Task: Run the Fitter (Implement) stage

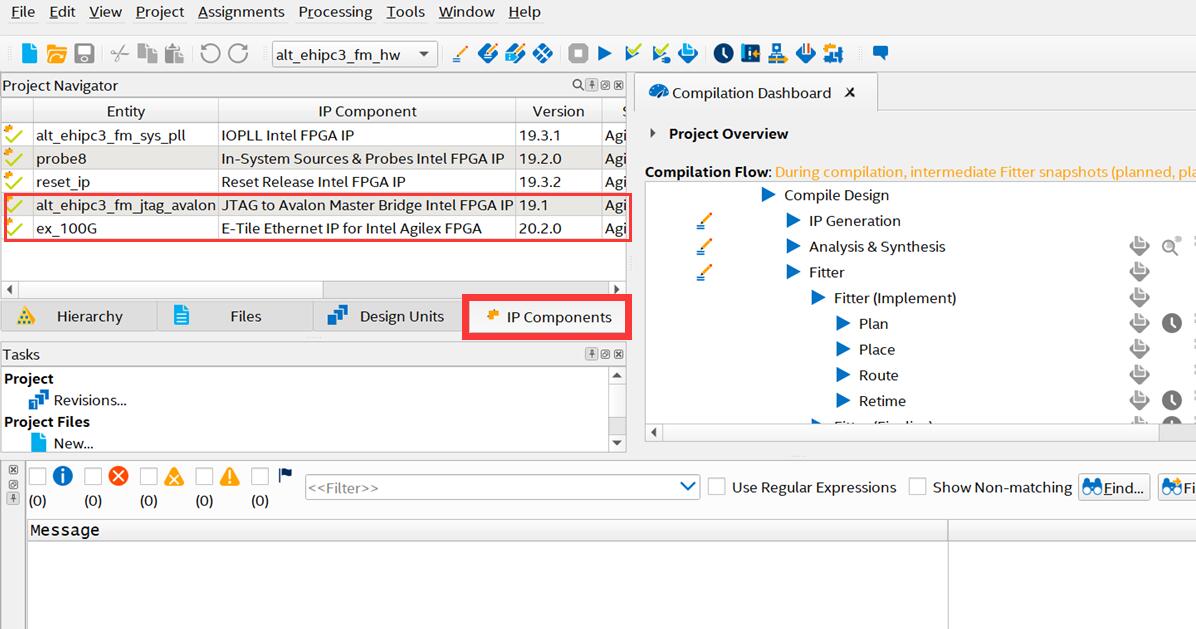Action: 818,298
